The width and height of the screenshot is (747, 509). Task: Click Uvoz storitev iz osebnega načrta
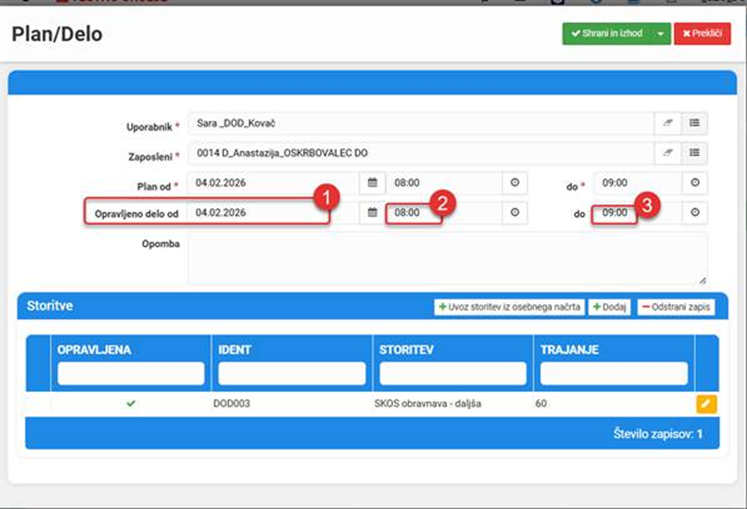[x=509, y=307]
